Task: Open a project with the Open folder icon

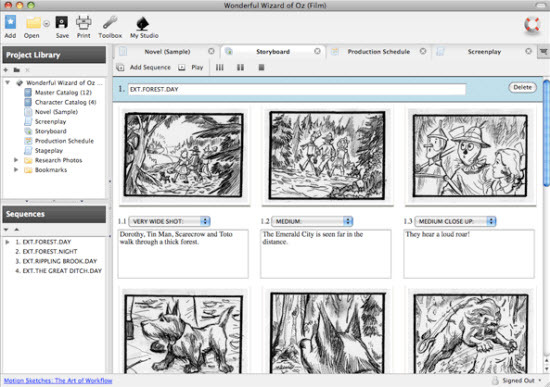Action: pos(33,23)
